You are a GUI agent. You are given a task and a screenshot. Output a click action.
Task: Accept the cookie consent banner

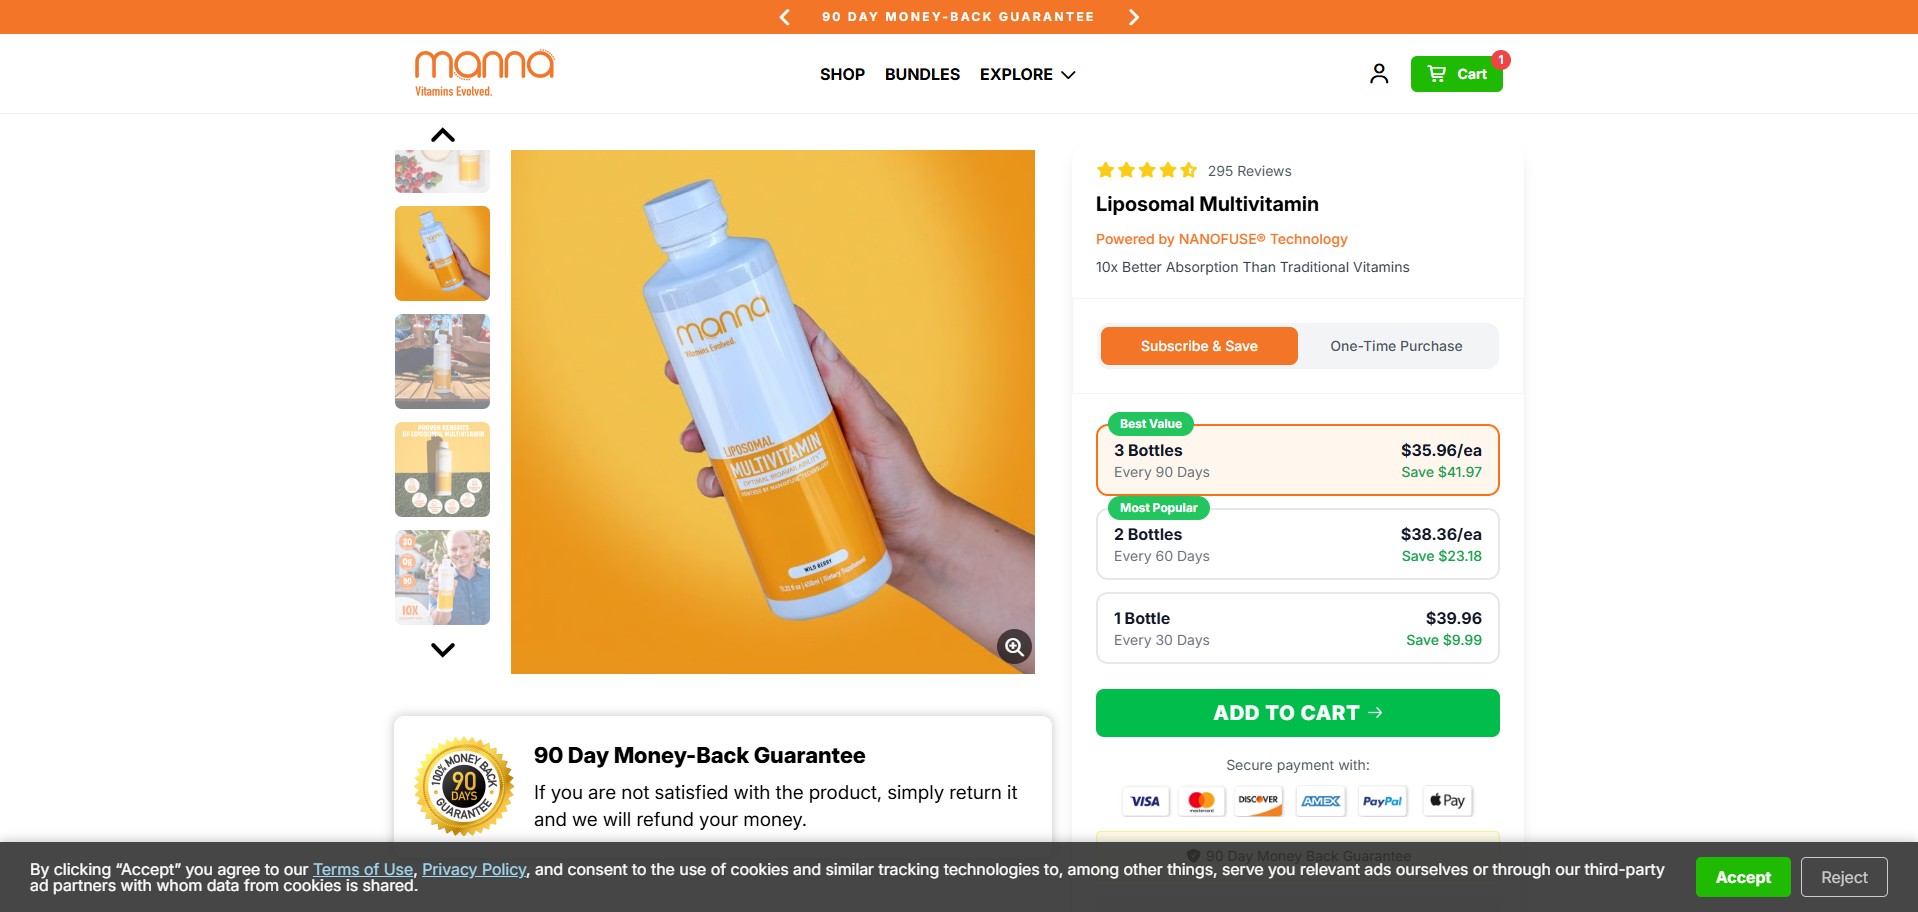[1742, 877]
